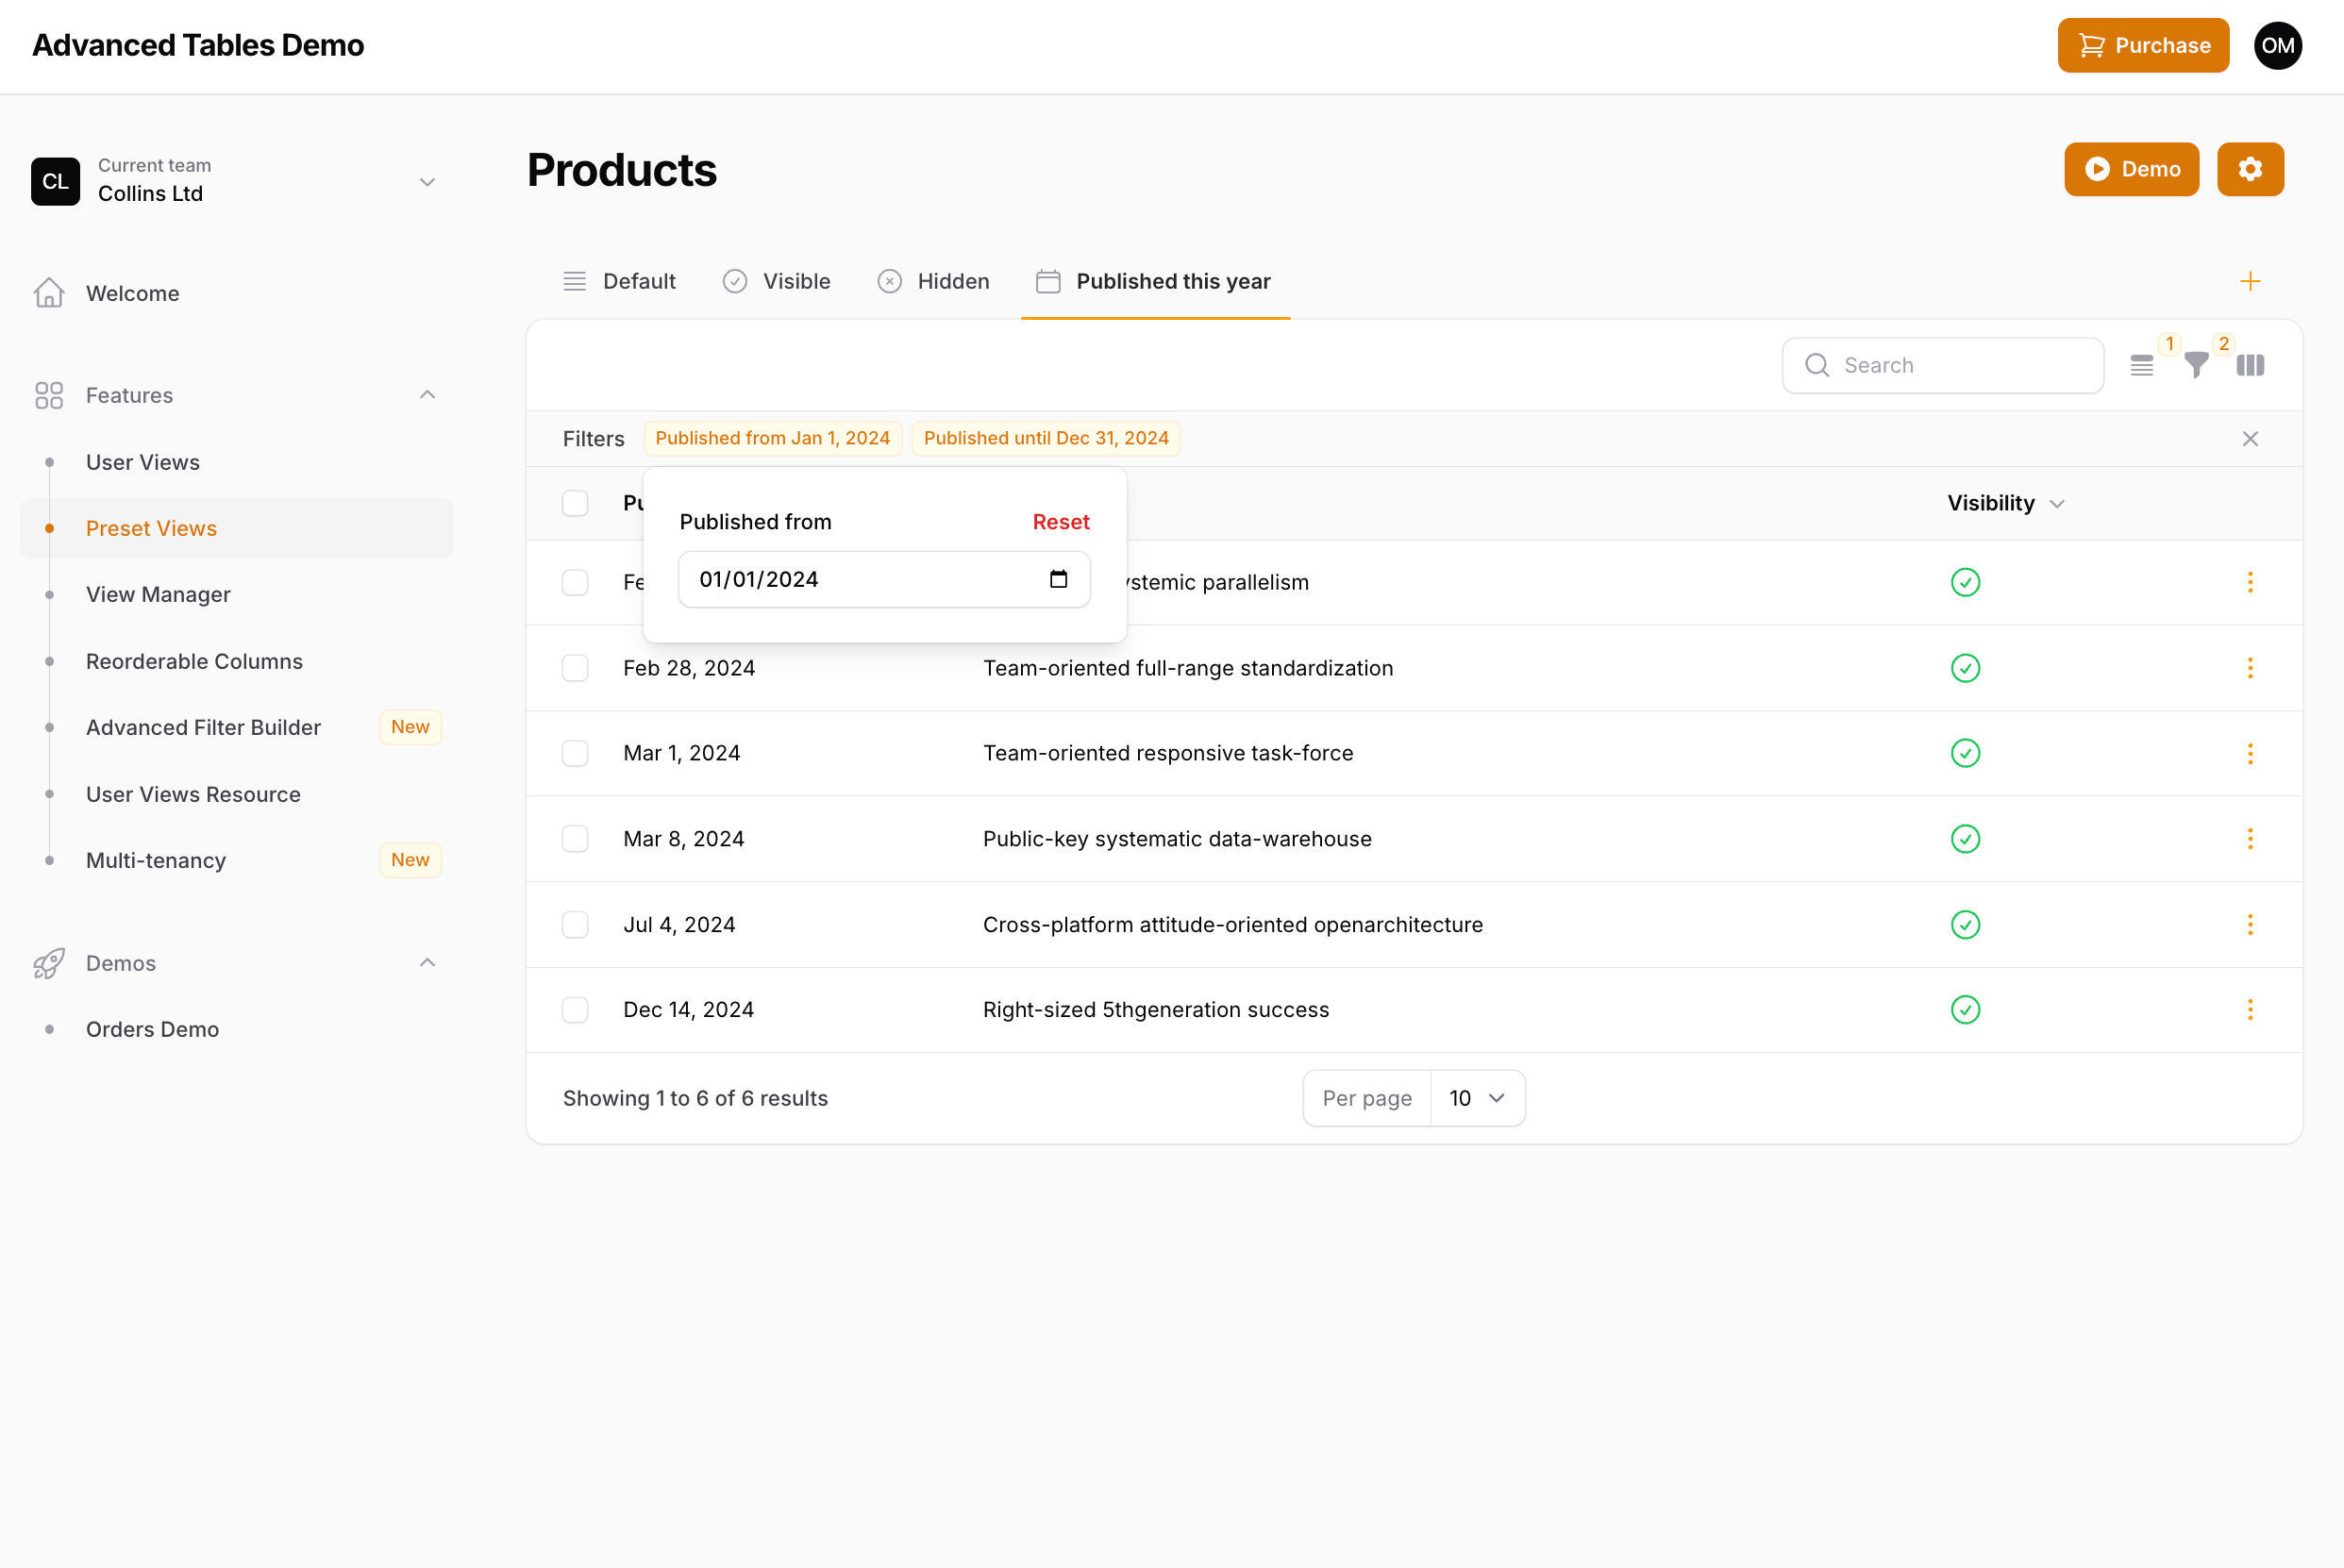
Task: Check the select-all checkbox in the table header
Action: tap(575, 503)
